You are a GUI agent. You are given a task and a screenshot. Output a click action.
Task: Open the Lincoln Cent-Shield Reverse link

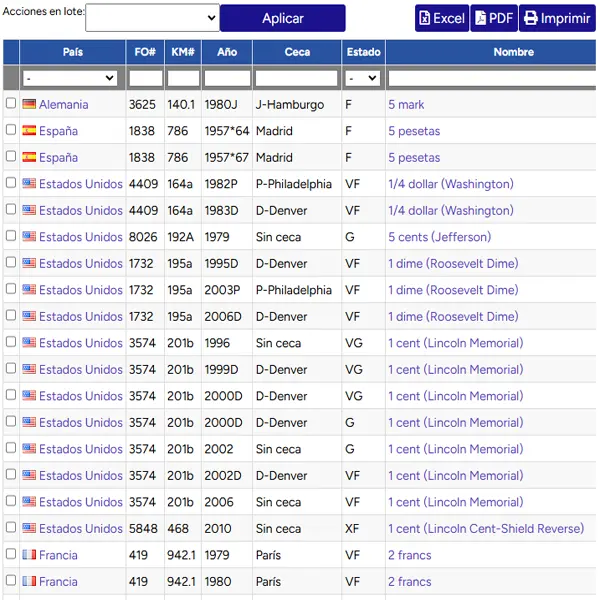pyautogui.click(x=486, y=528)
